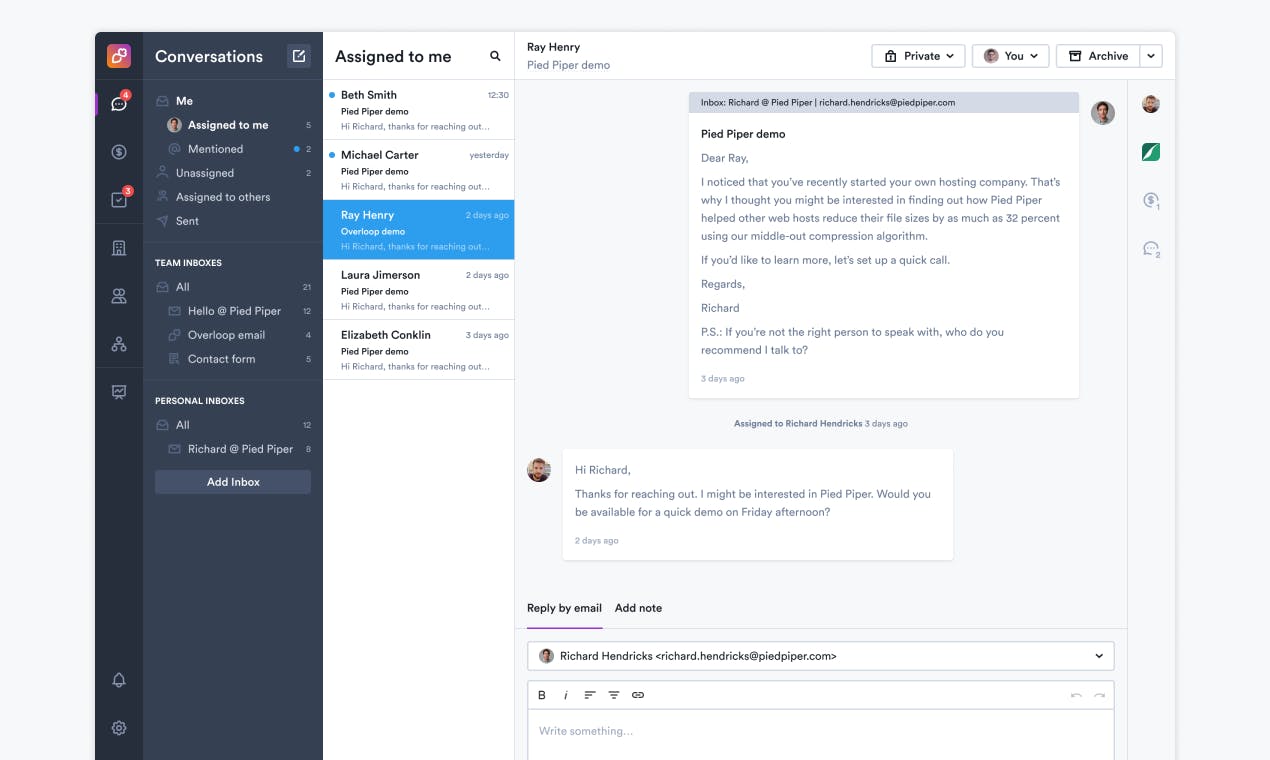Open the settings gear icon
The image size is (1270, 760).
(119, 728)
